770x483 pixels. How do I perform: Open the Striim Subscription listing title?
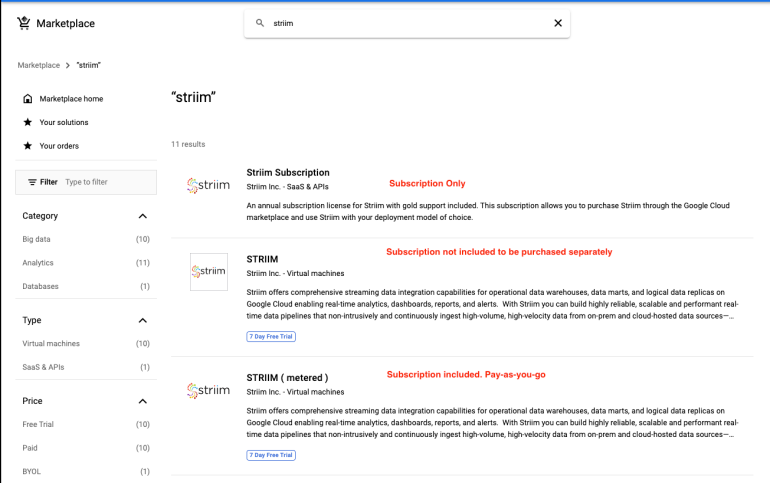288,172
